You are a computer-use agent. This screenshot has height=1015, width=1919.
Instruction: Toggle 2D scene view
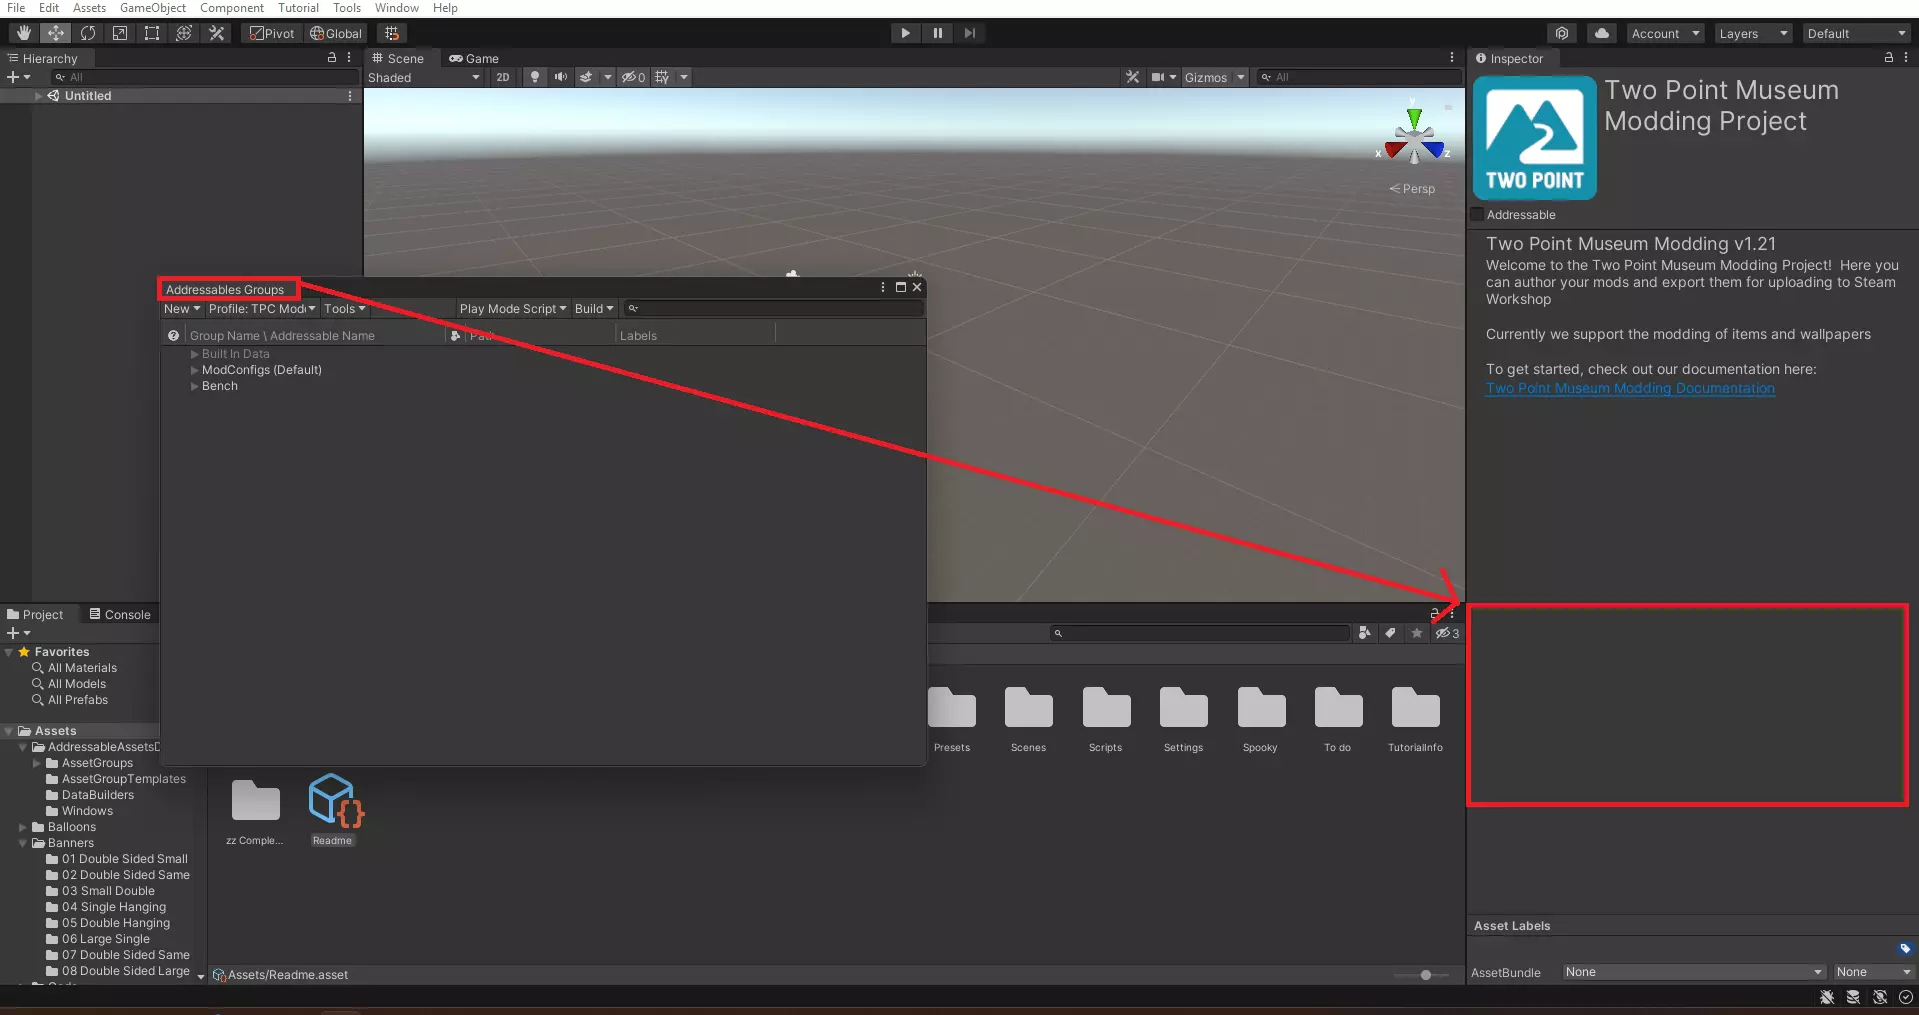tap(502, 77)
